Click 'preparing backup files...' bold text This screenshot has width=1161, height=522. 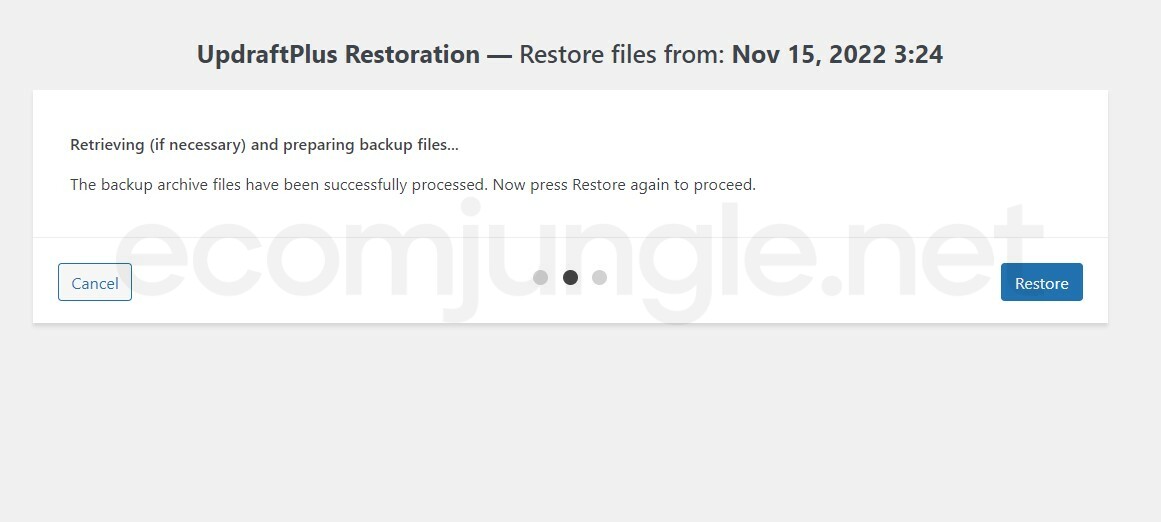(x=371, y=145)
